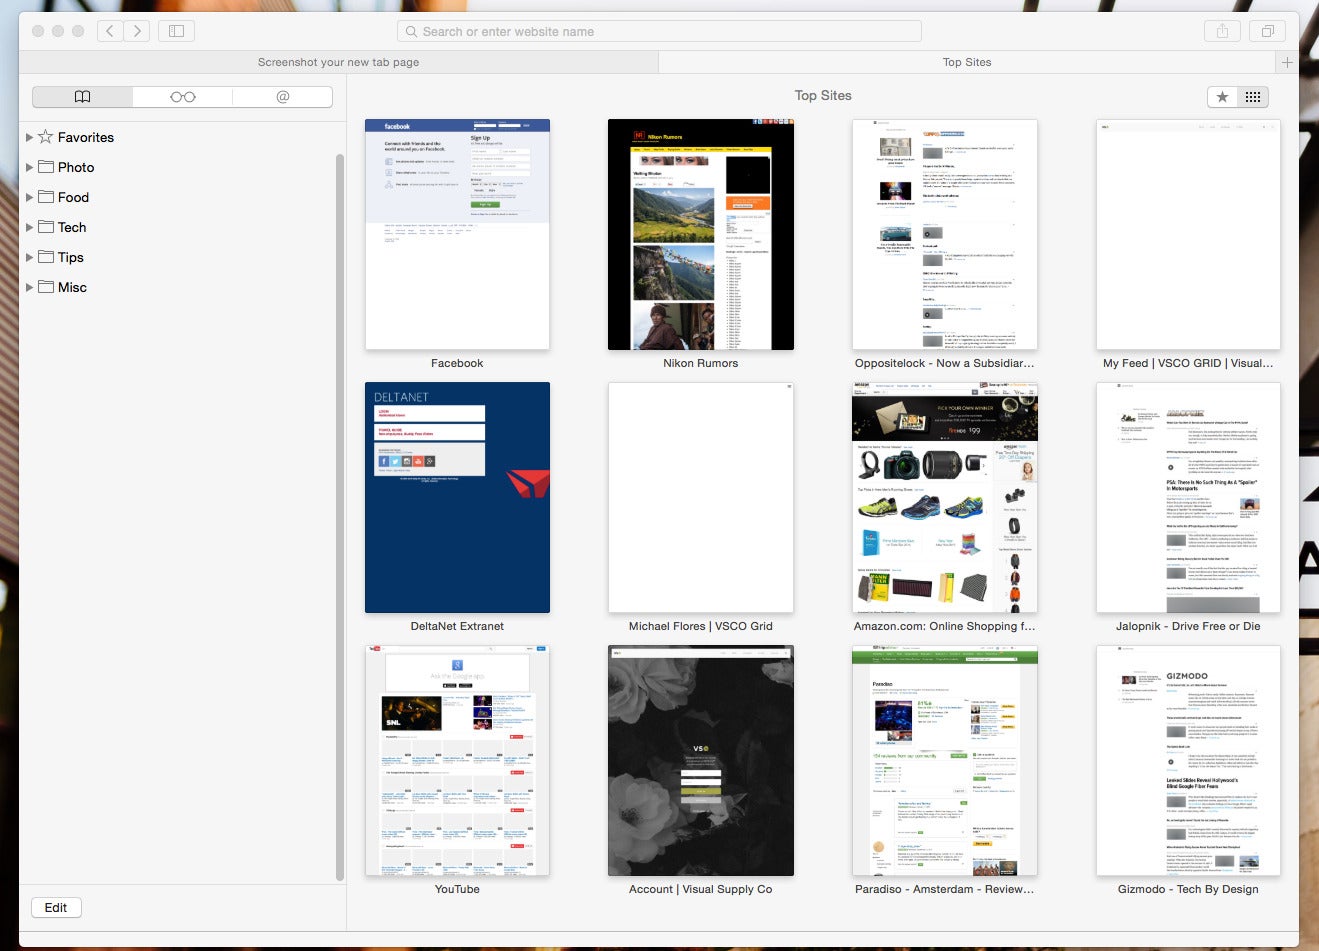Select the Photo bookmarks folder label
The height and width of the screenshot is (951, 1319).
(76, 167)
